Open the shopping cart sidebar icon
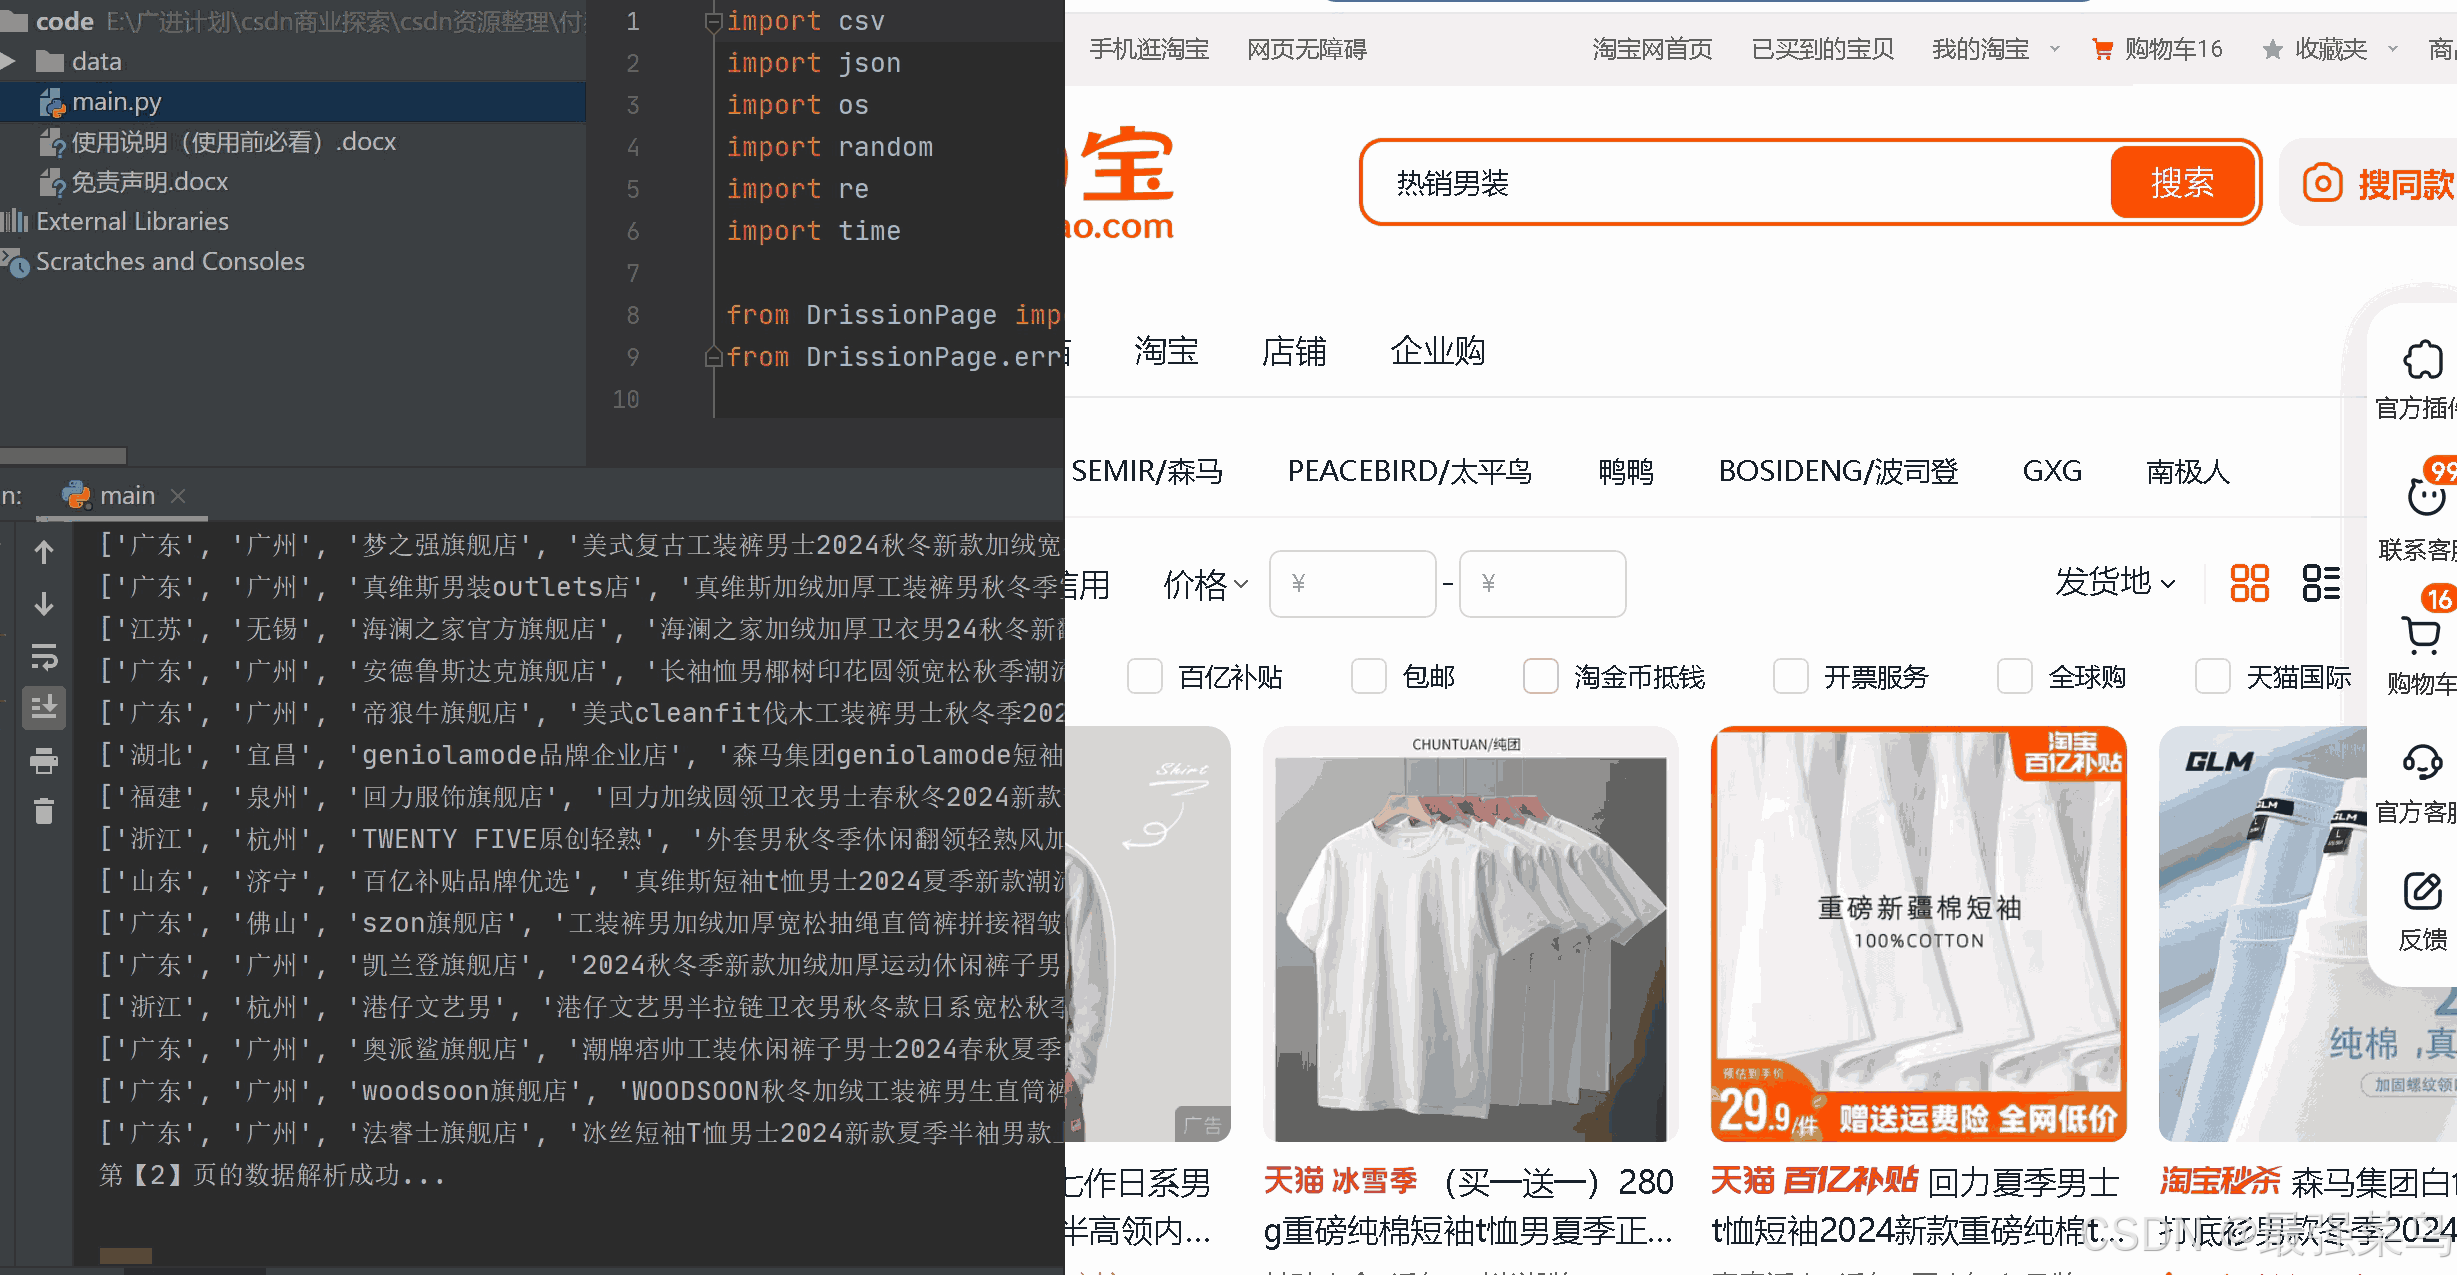 pyautogui.click(x=2421, y=636)
